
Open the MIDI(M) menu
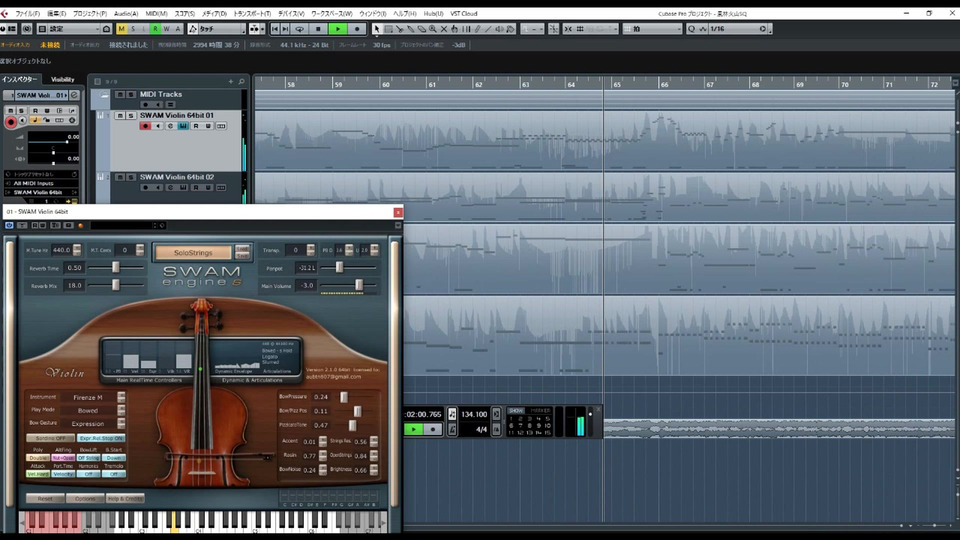click(x=156, y=13)
